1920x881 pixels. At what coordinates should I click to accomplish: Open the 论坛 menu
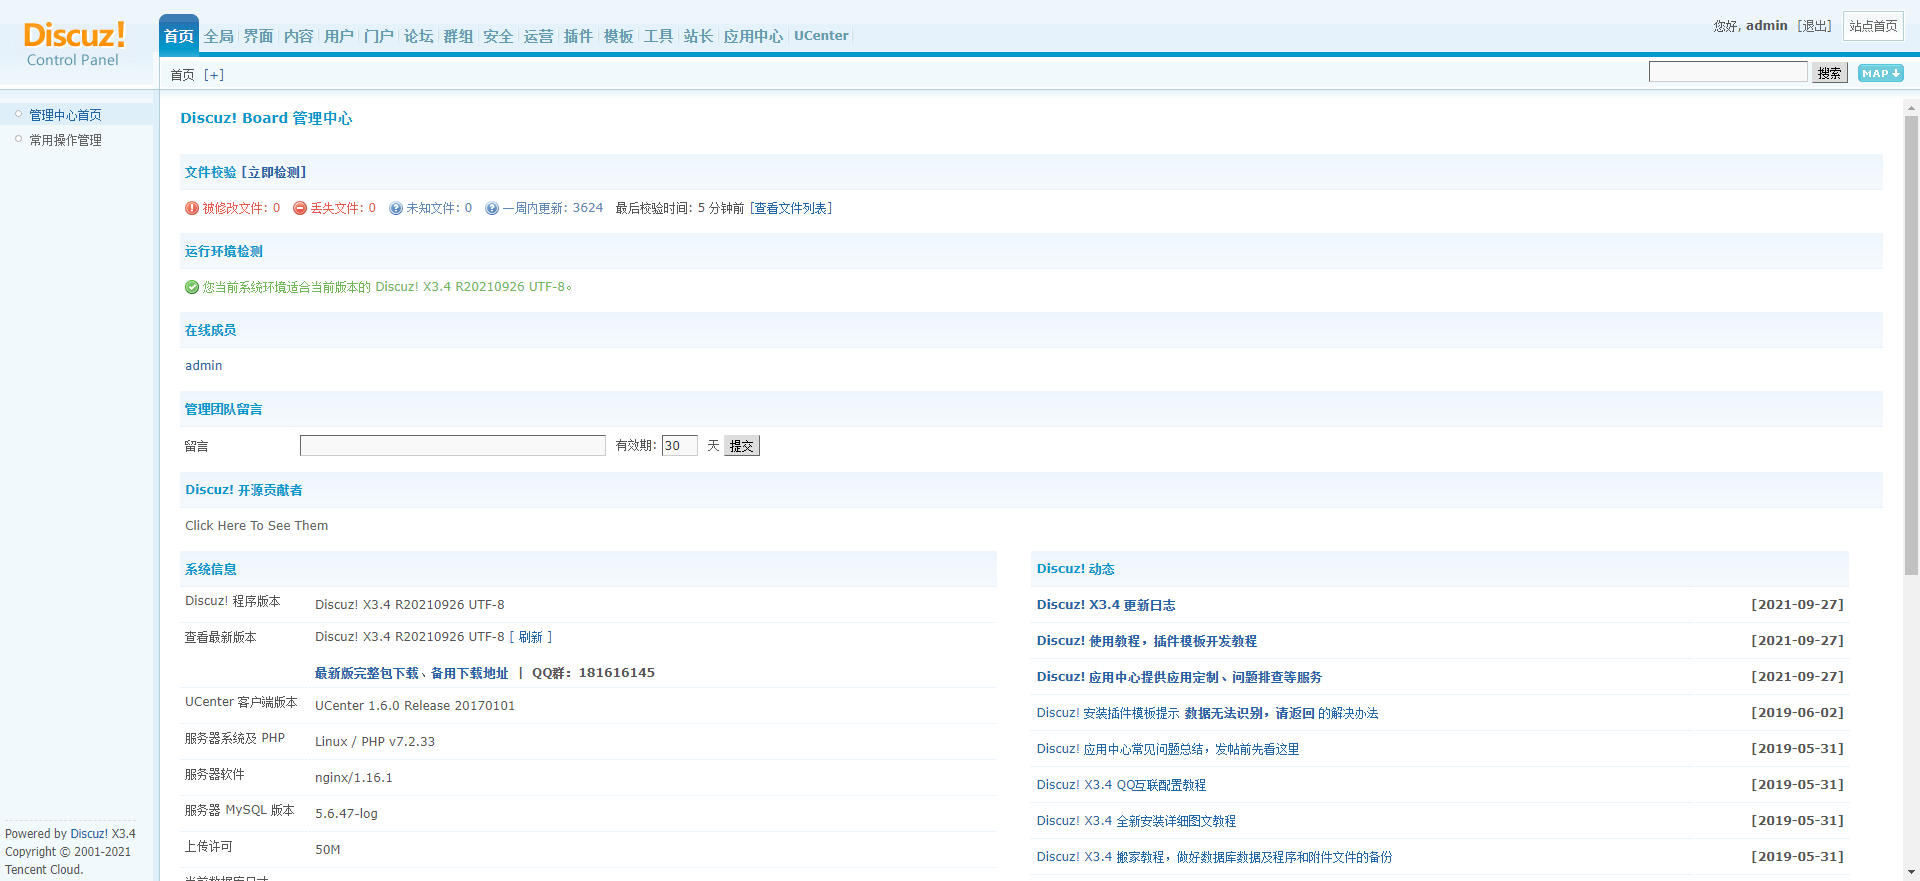(x=419, y=36)
